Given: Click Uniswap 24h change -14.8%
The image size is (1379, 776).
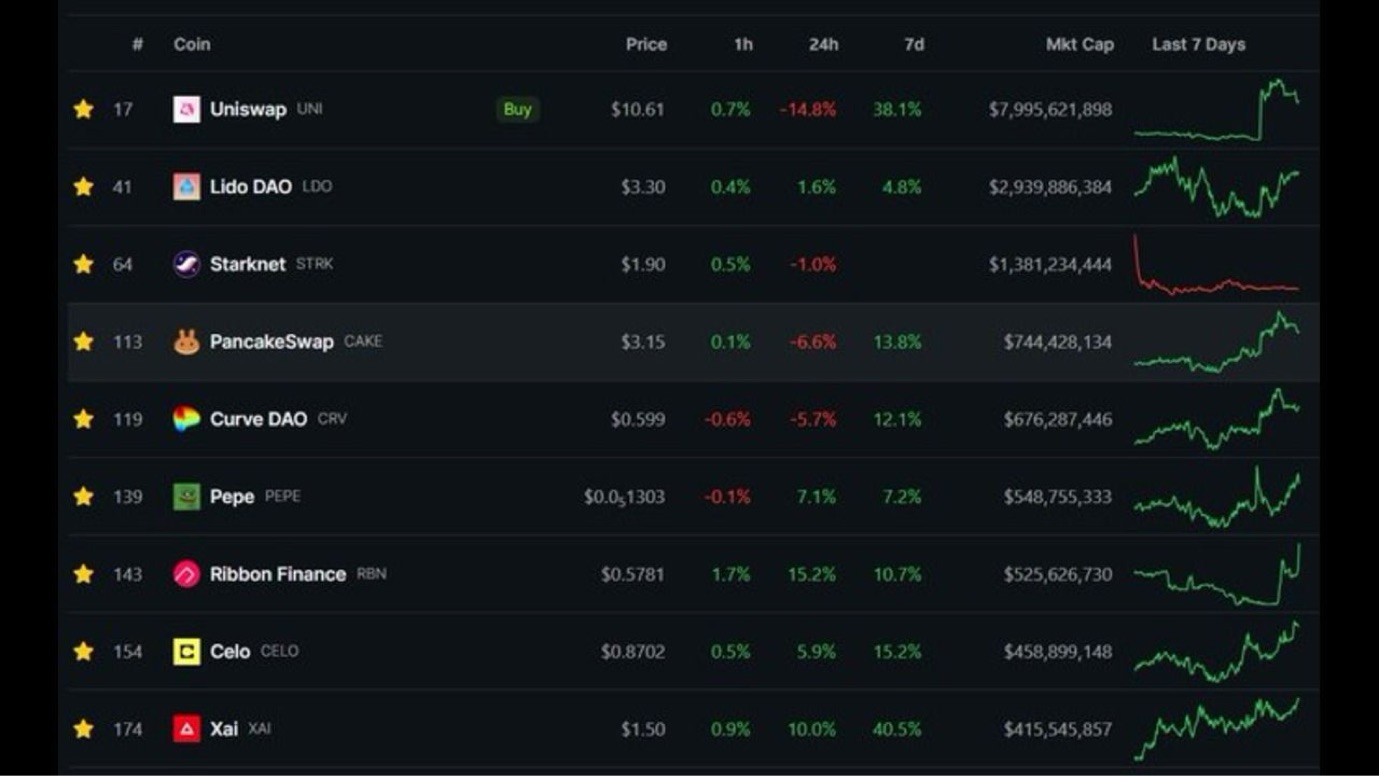Looking at the screenshot, I should point(808,109).
